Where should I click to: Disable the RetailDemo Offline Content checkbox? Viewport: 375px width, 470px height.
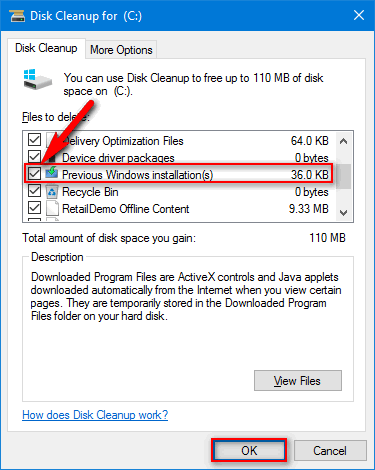point(34,208)
